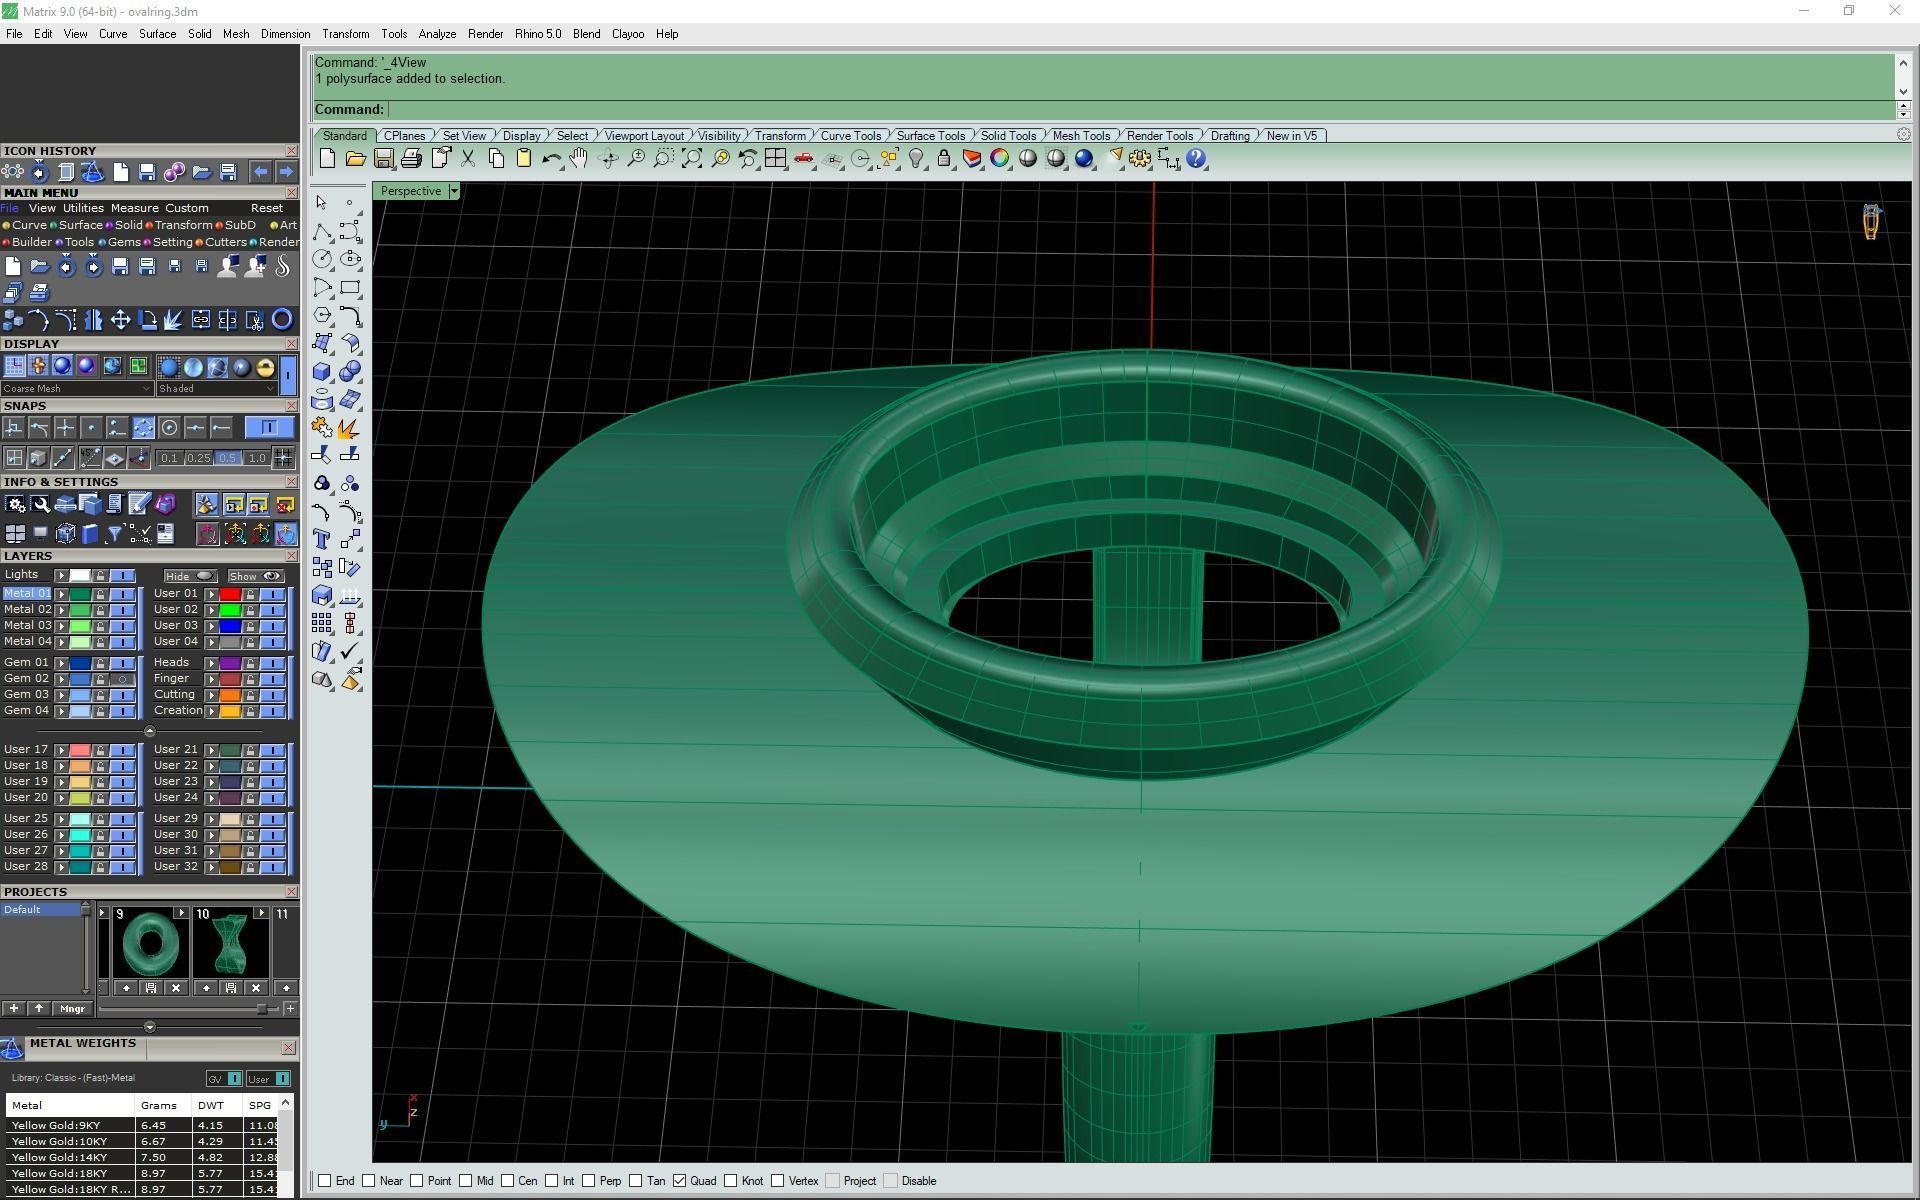1920x1200 pixels.
Task: Select the Cut scissors icon
Action: (x=467, y=159)
